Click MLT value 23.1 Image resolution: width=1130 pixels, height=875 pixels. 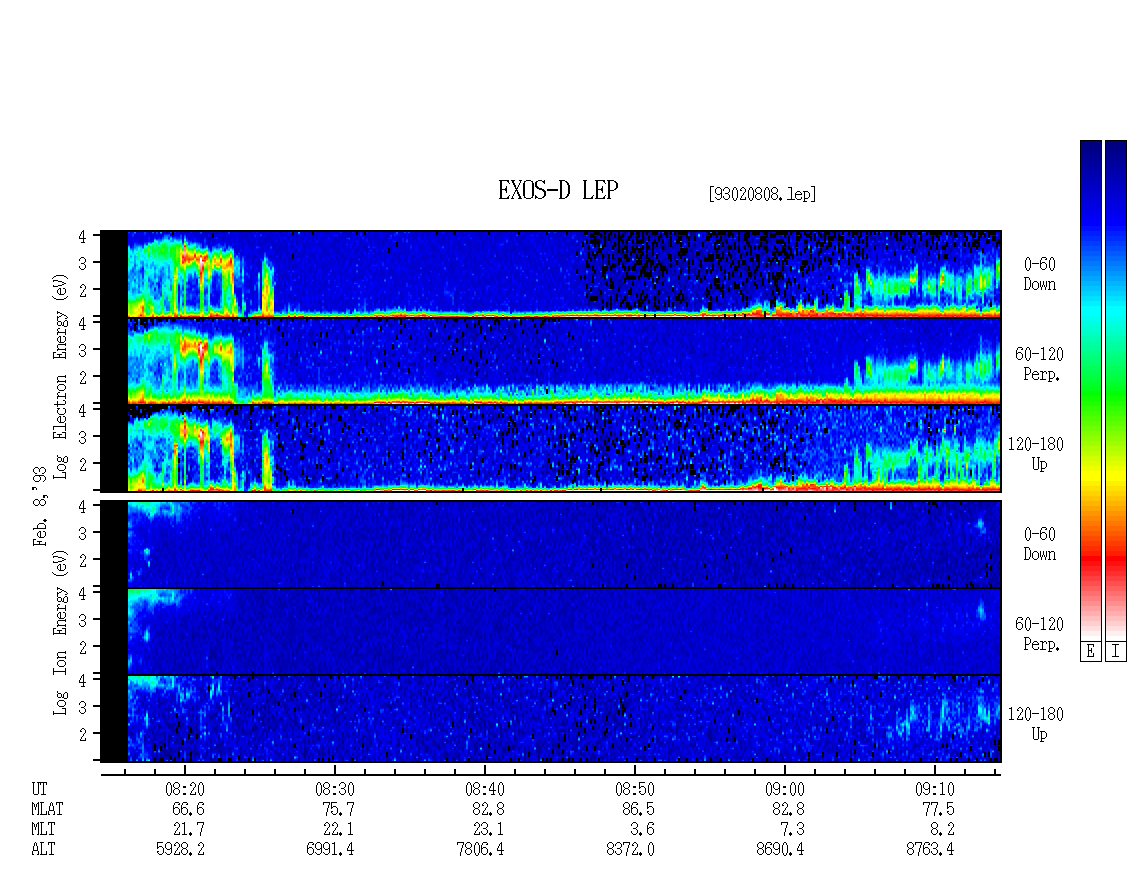[488, 830]
